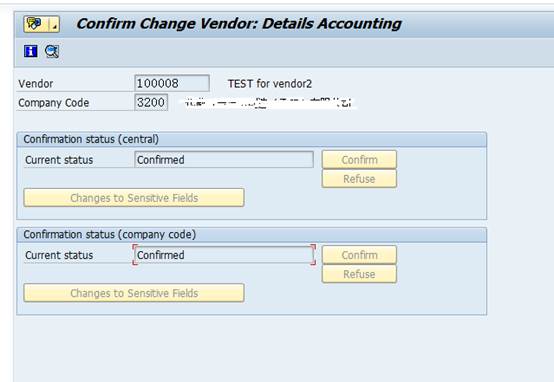This screenshot has width=554, height=382.
Task: Click the page title 'Confirm Change Vendor'
Action: 166,24
